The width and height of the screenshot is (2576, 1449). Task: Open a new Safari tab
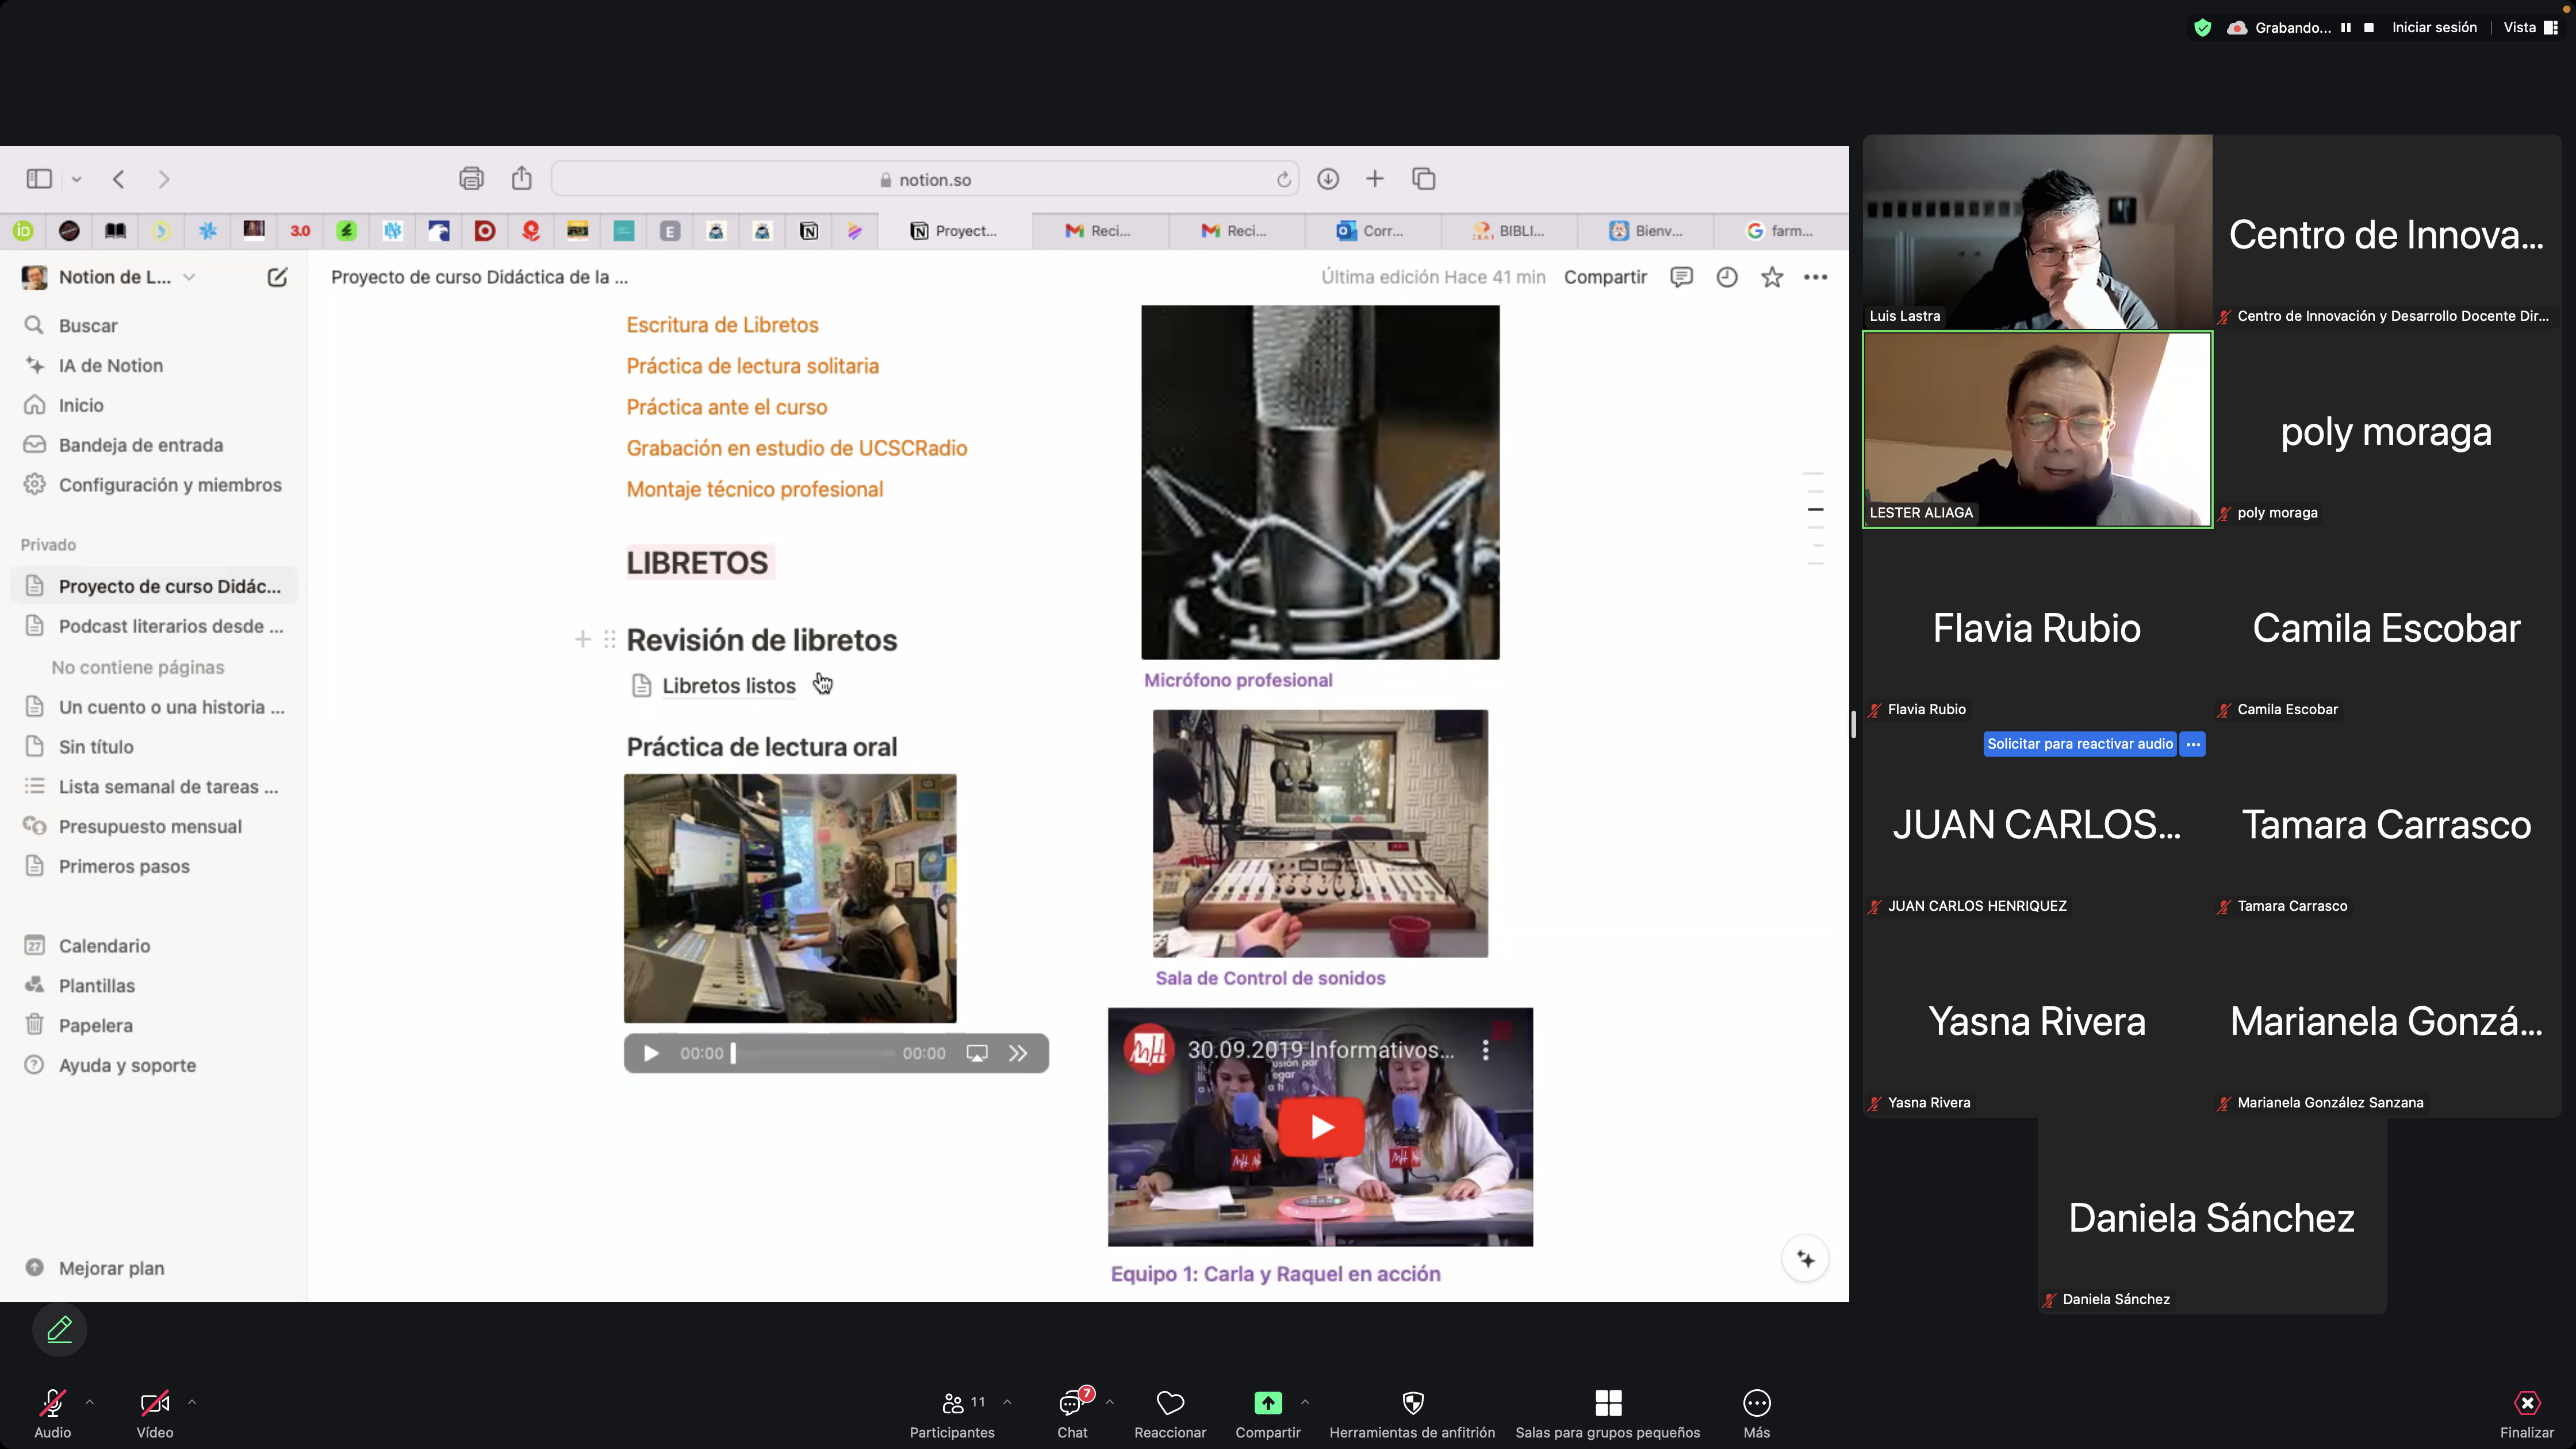1375,179
